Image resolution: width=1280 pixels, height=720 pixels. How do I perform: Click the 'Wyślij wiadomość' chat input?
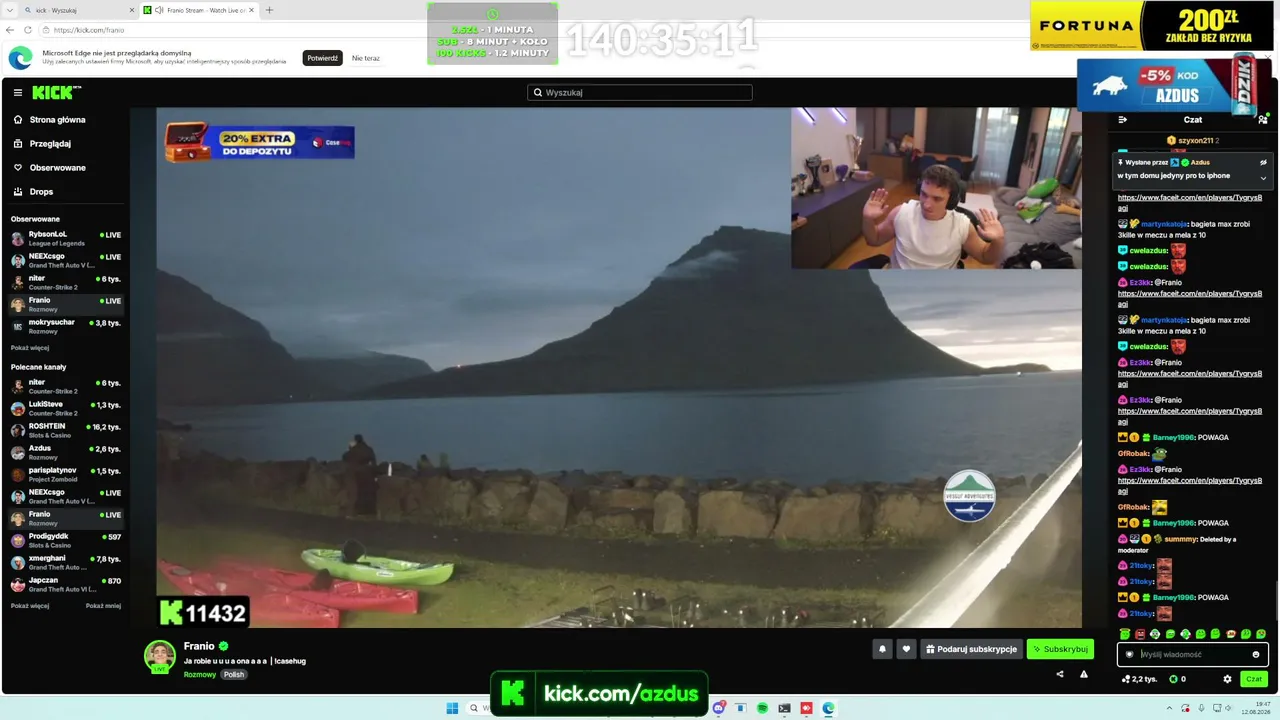pyautogui.click(x=1192, y=655)
